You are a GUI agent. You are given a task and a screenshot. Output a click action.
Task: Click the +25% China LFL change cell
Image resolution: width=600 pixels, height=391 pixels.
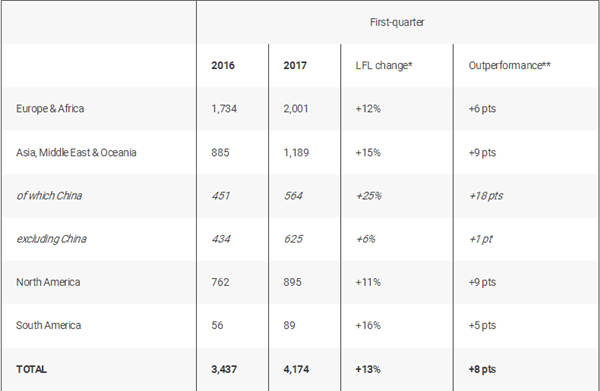(x=368, y=196)
